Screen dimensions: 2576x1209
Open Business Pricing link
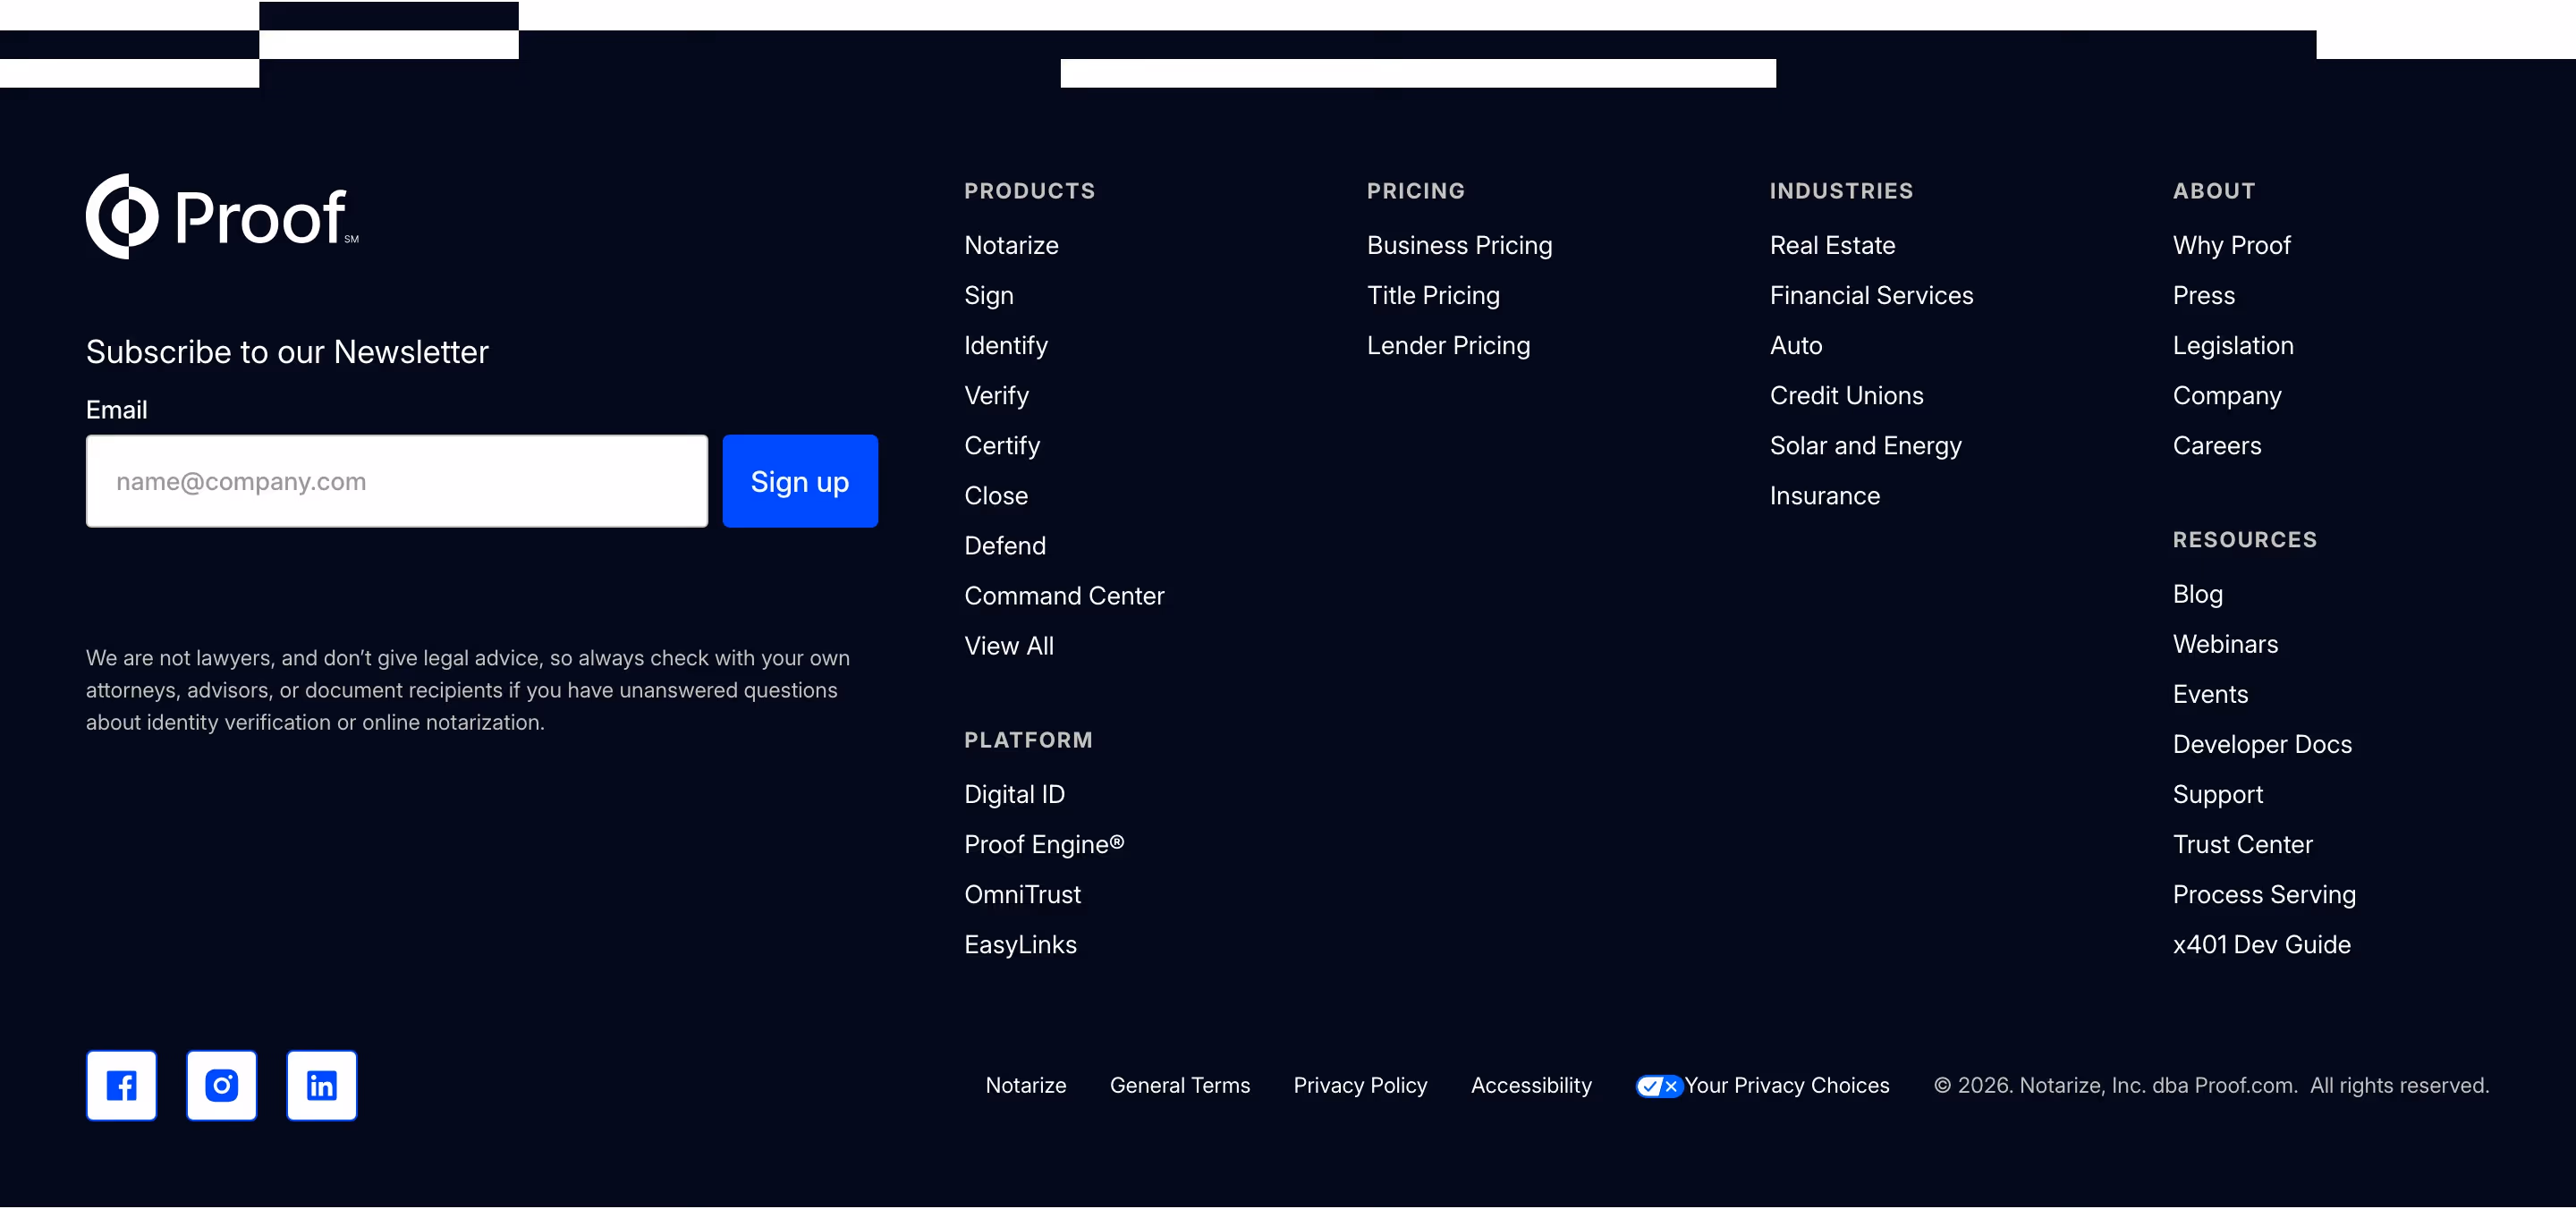[x=1459, y=245]
